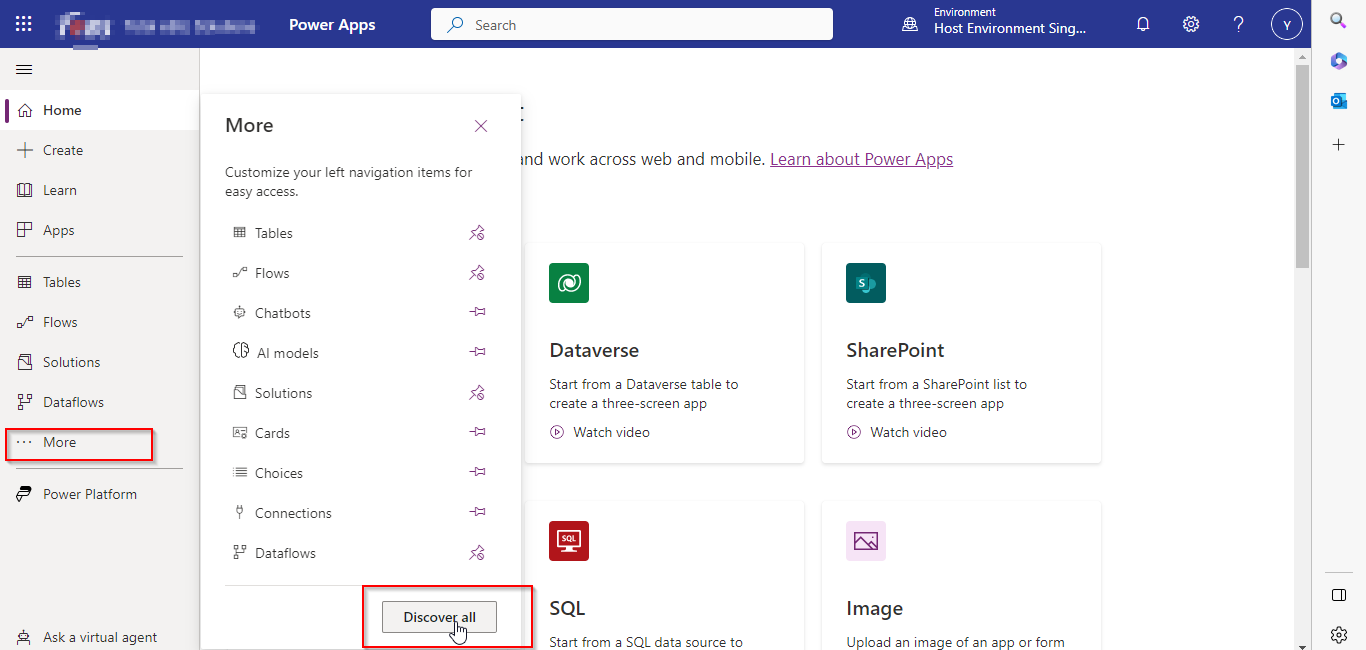Pin Chatbots to left navigation
This screenshot has height=650, width=1366.
pos(477,313)
